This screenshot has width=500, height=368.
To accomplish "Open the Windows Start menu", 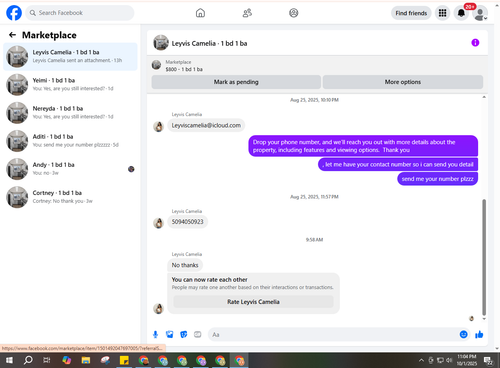I will 9,360.
